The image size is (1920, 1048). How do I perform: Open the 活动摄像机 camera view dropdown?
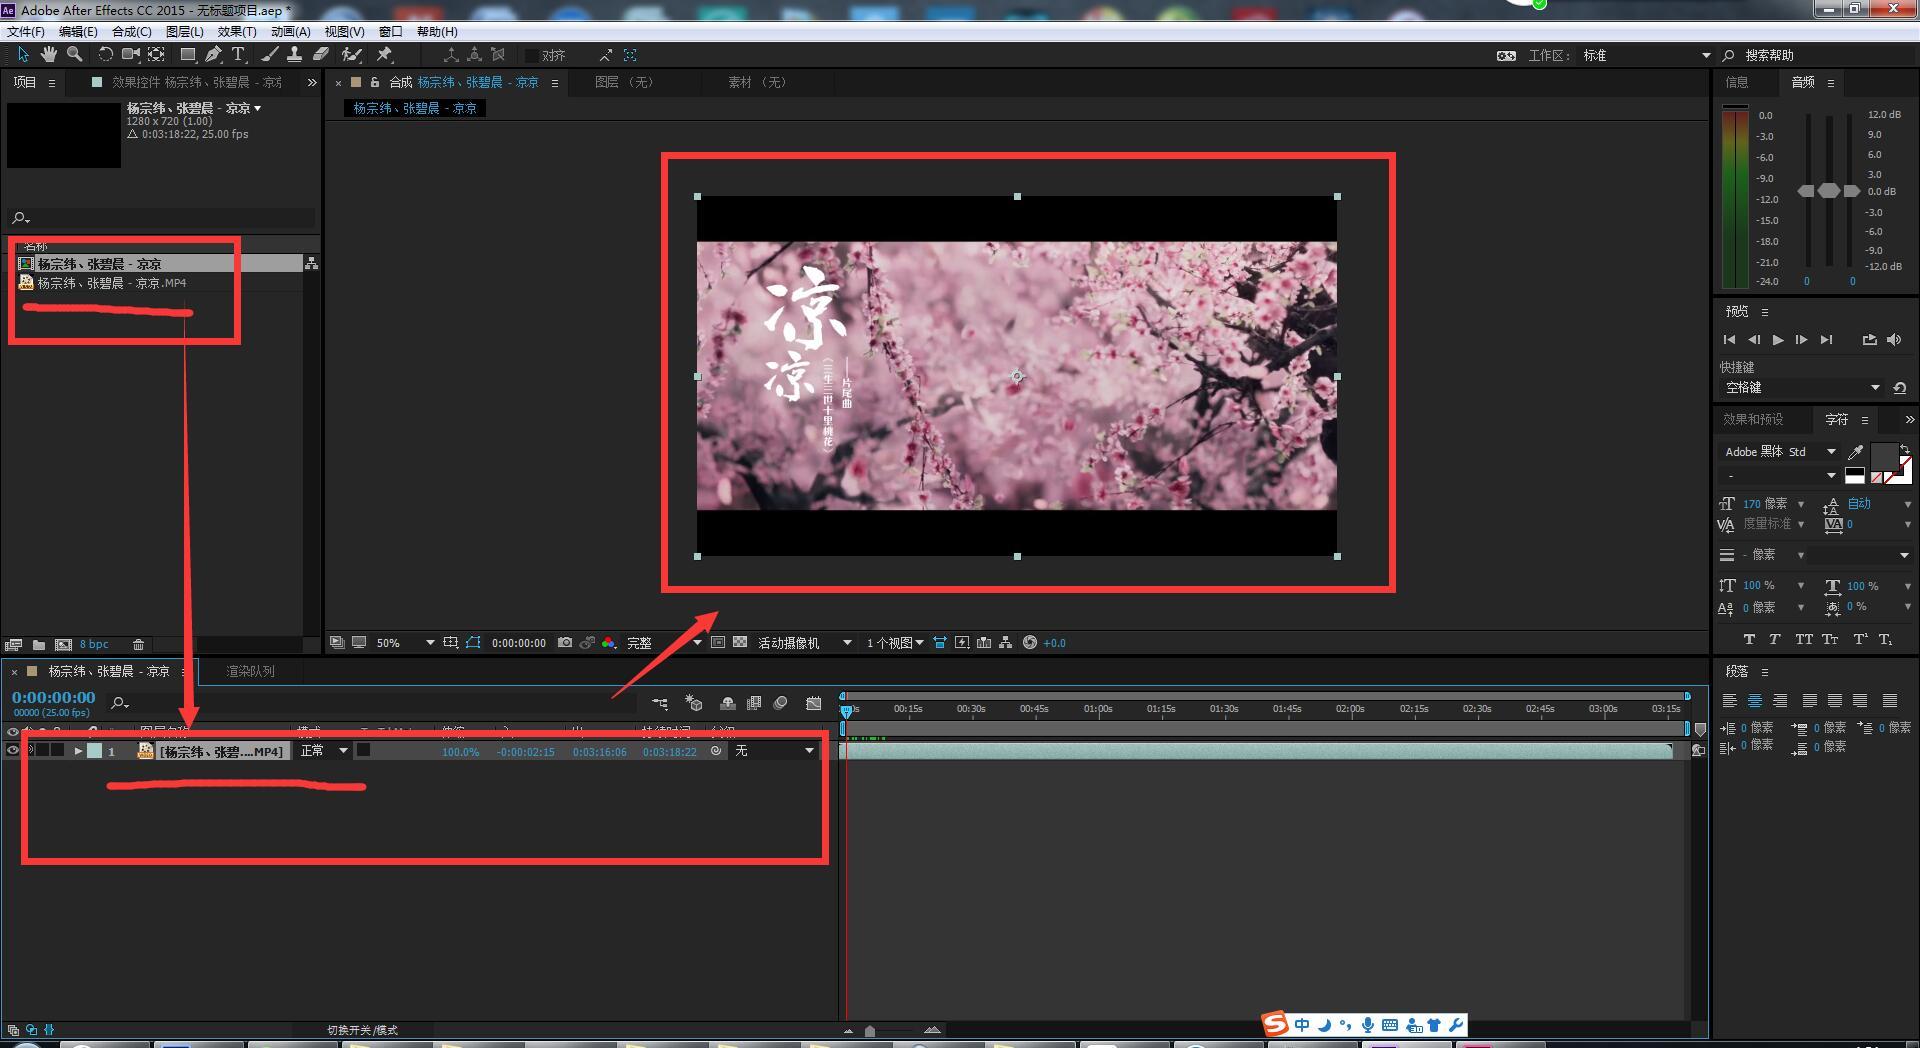tap(804, 643)
